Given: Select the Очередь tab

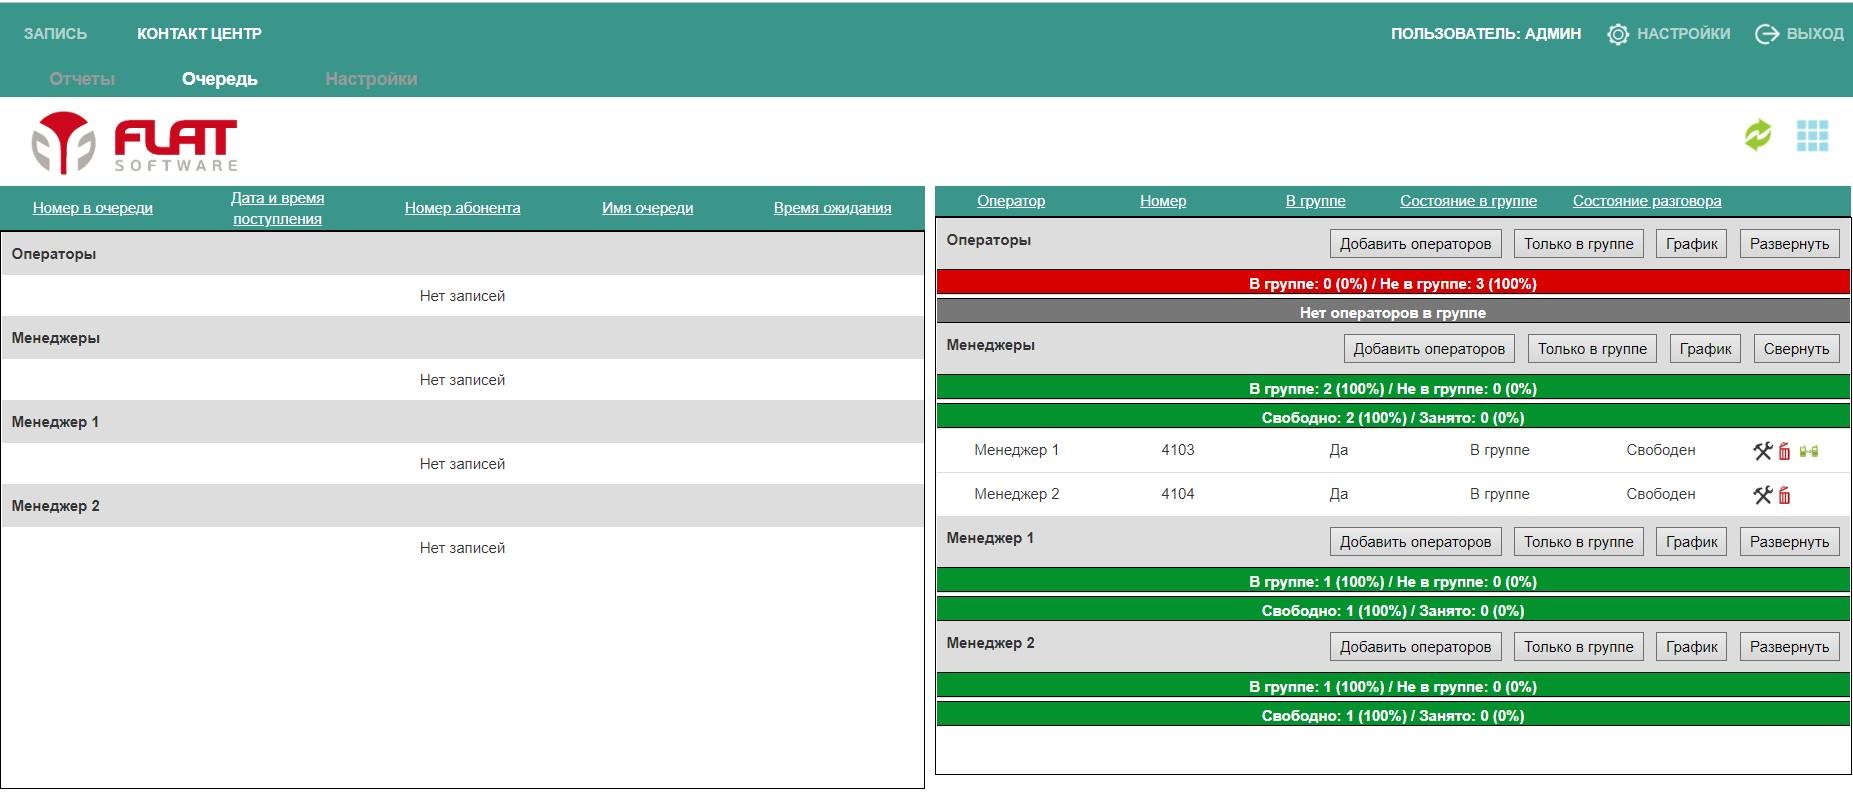Looking at the screenshot, I should [220, 79].
